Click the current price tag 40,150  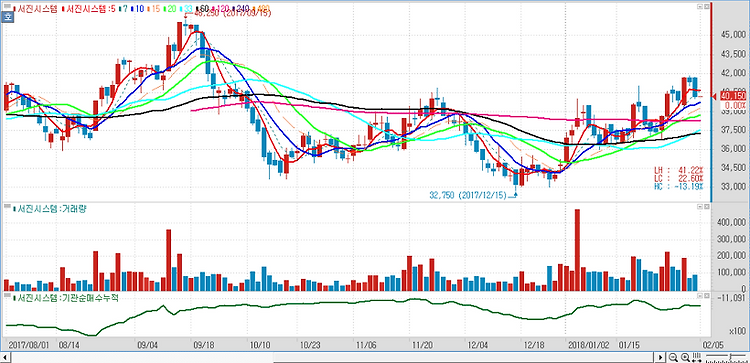pos(732,97)
